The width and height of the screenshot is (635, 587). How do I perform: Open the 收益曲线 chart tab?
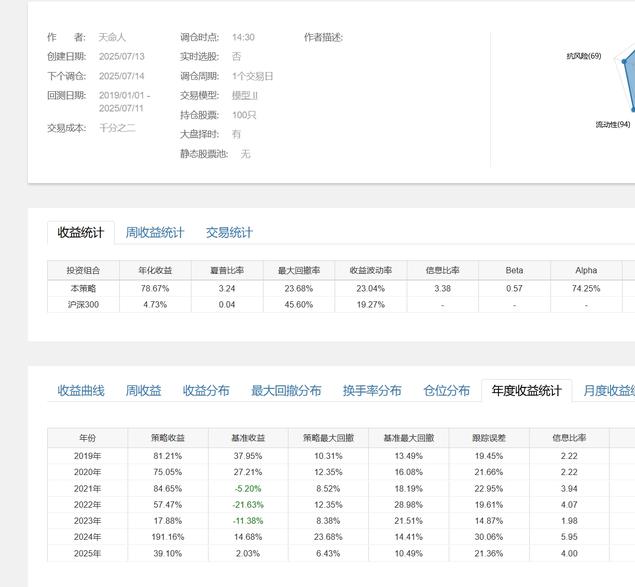click(81, 391)
